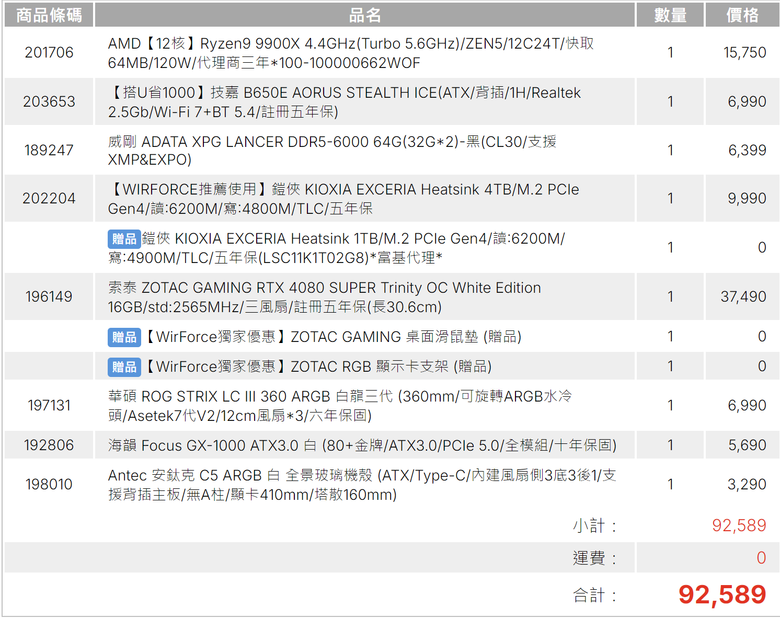
Task: Click the subtotal amount 92,589 in small red
Action: tap(739, 526)
